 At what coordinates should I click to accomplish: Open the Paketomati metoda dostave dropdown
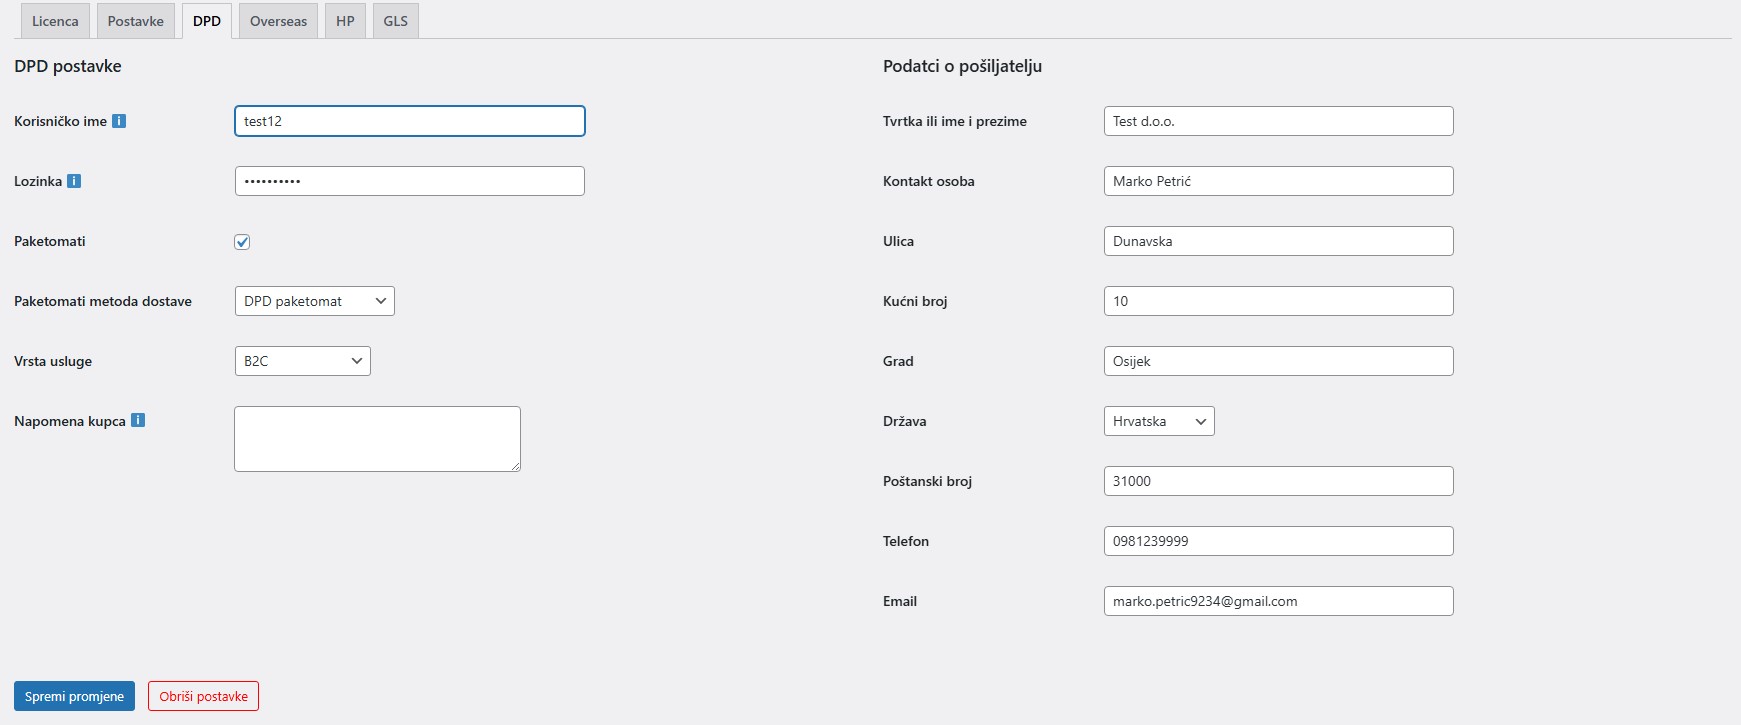pyautogui.click(x=314, y=301)
